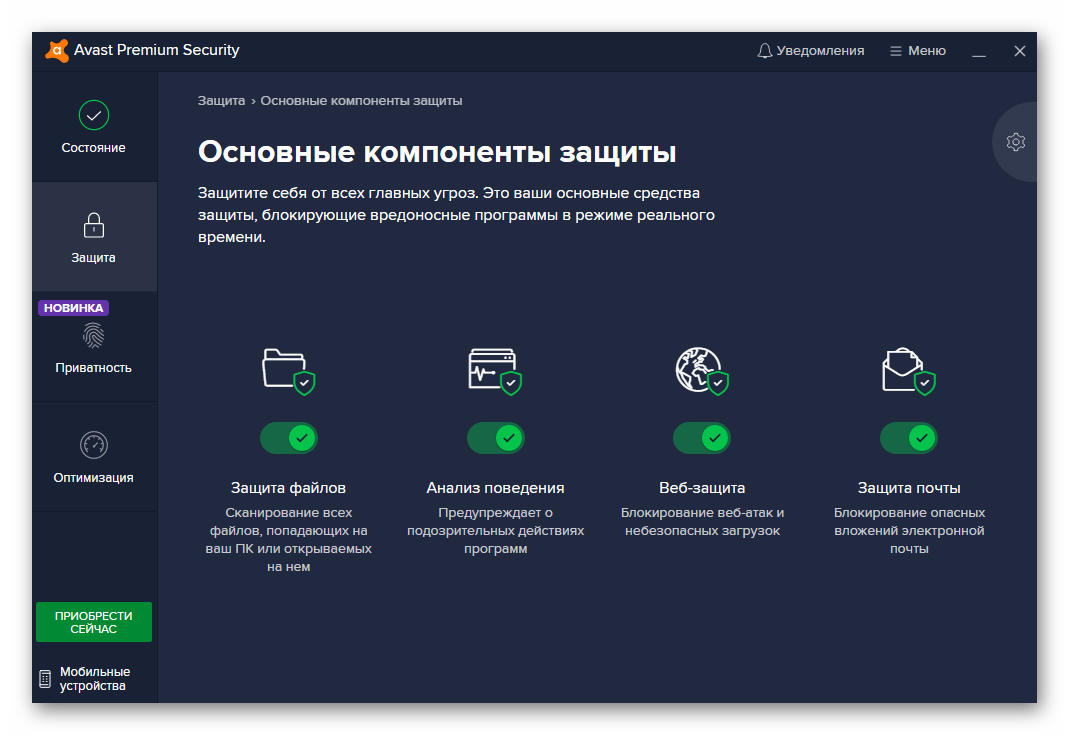Toggle the Защита файлов switch

click(x=288, y=438)
